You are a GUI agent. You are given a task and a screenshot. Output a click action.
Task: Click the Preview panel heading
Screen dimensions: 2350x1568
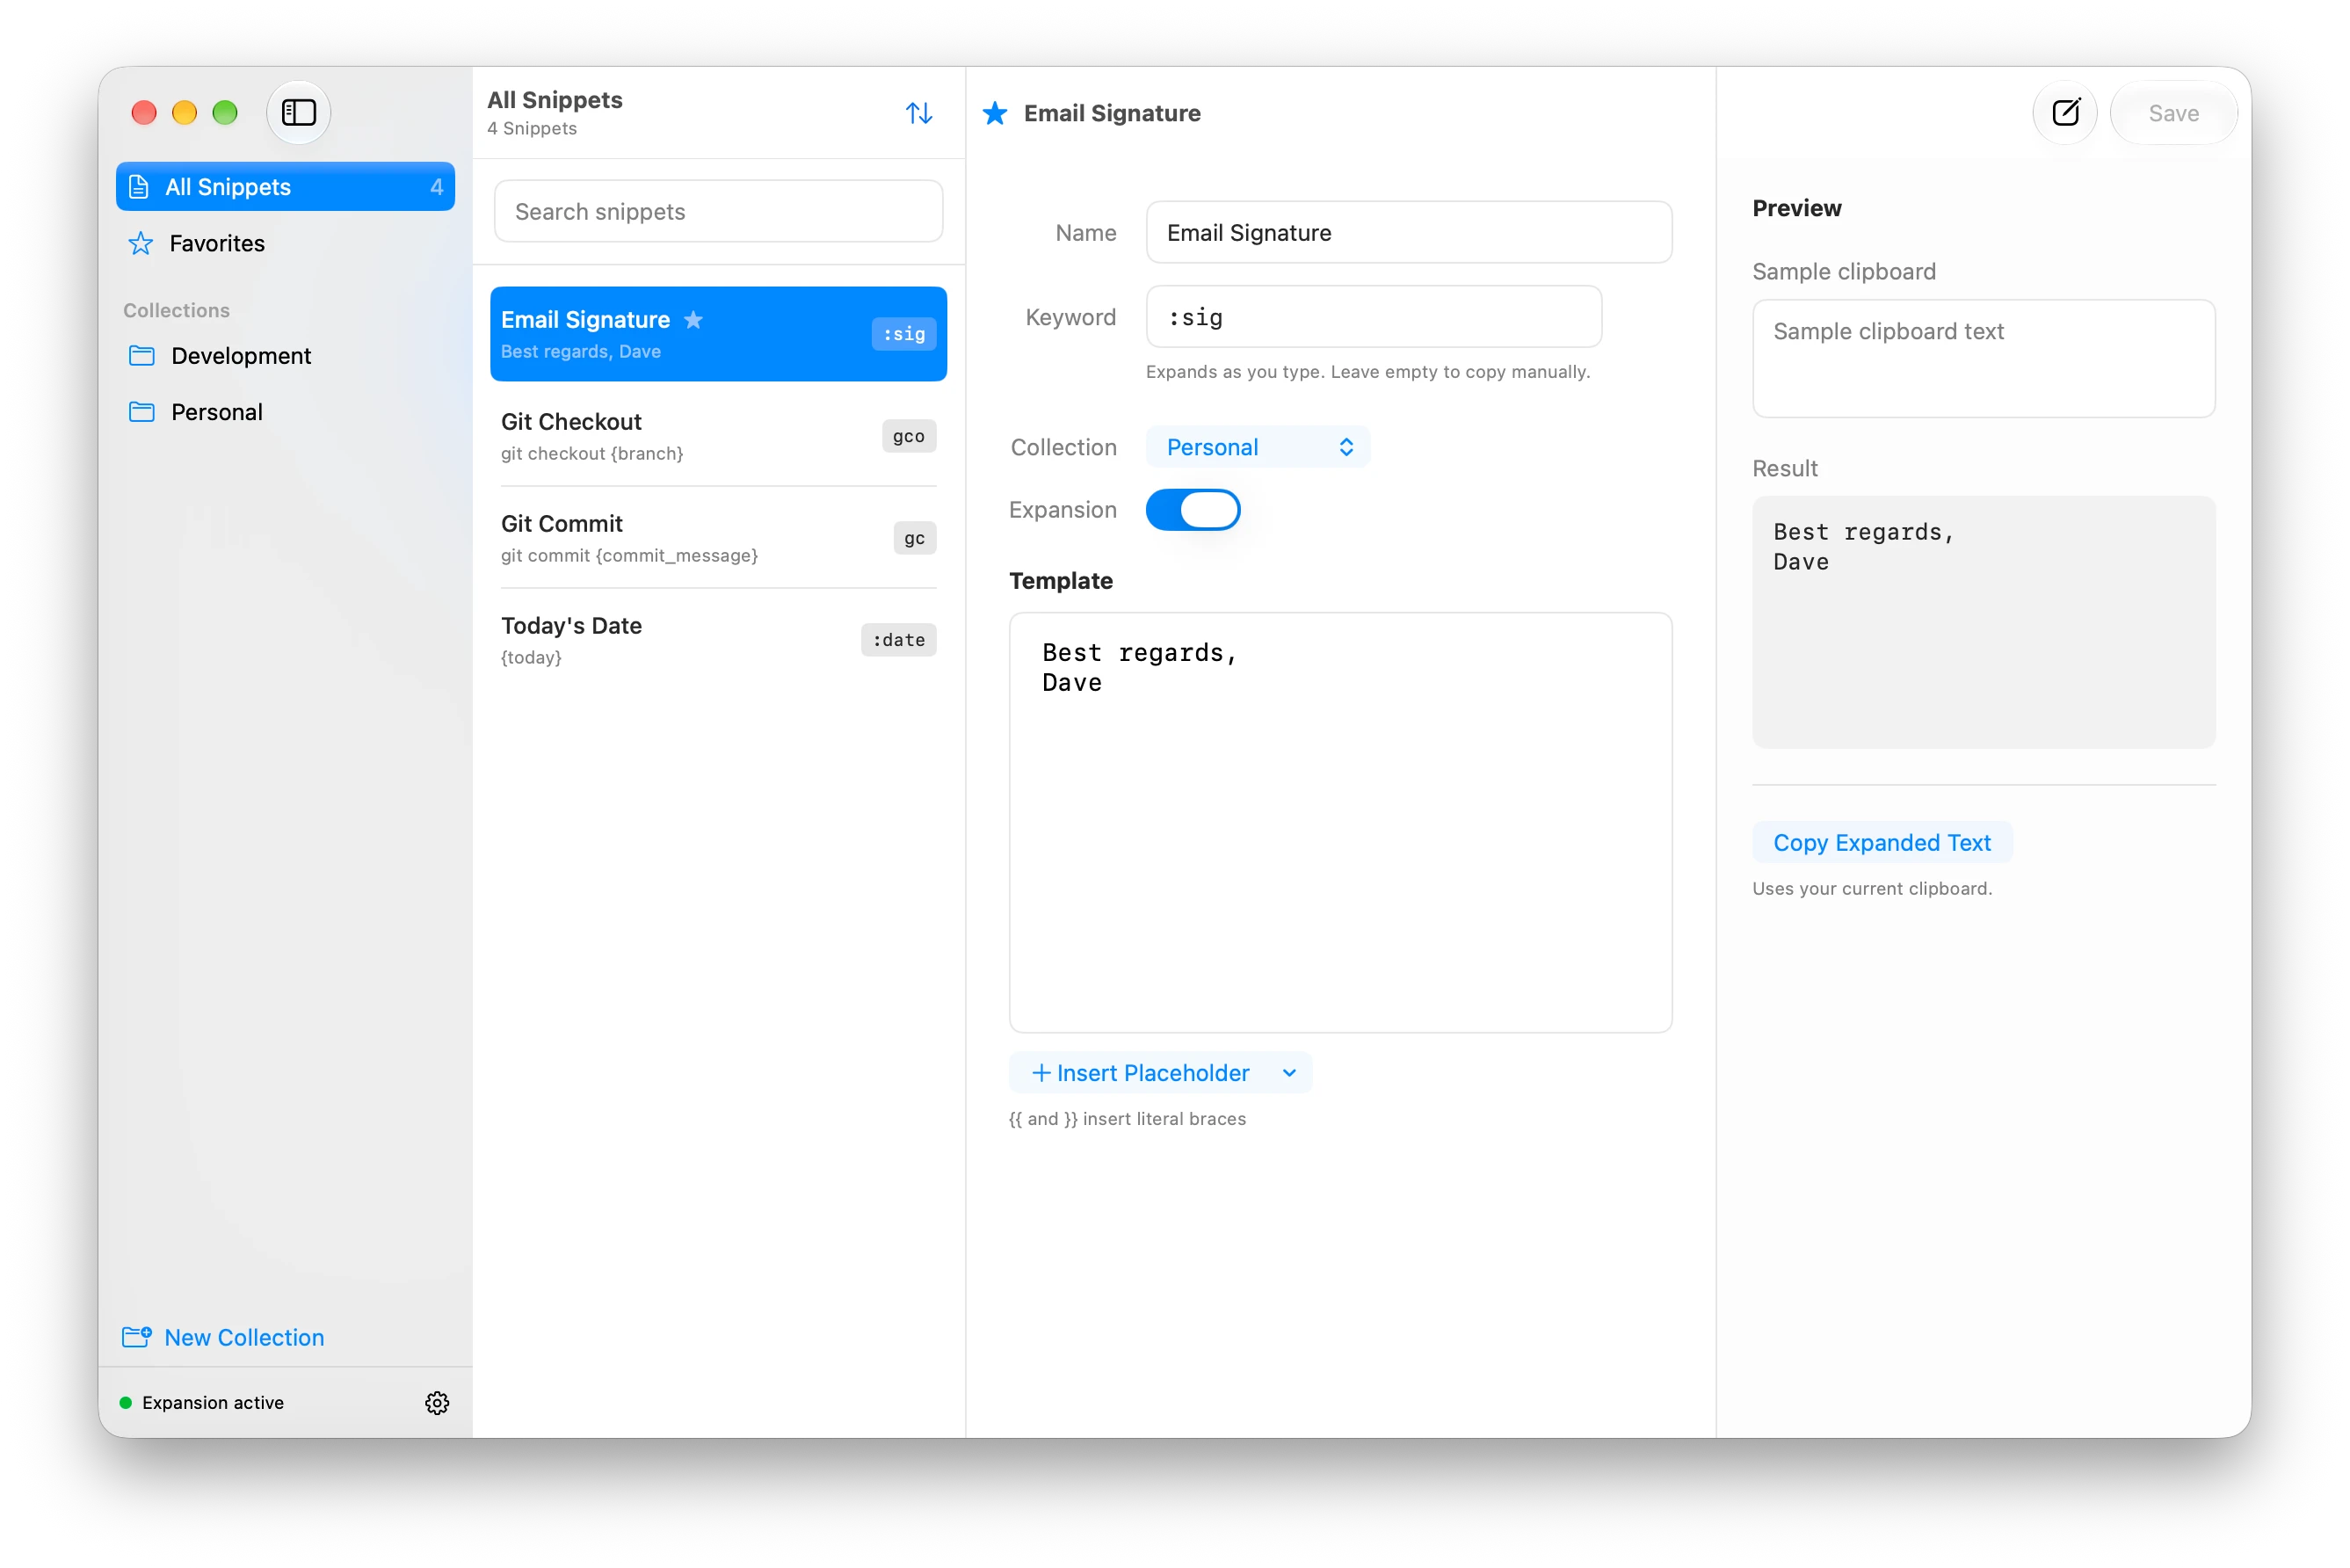tap(1796, 208)
